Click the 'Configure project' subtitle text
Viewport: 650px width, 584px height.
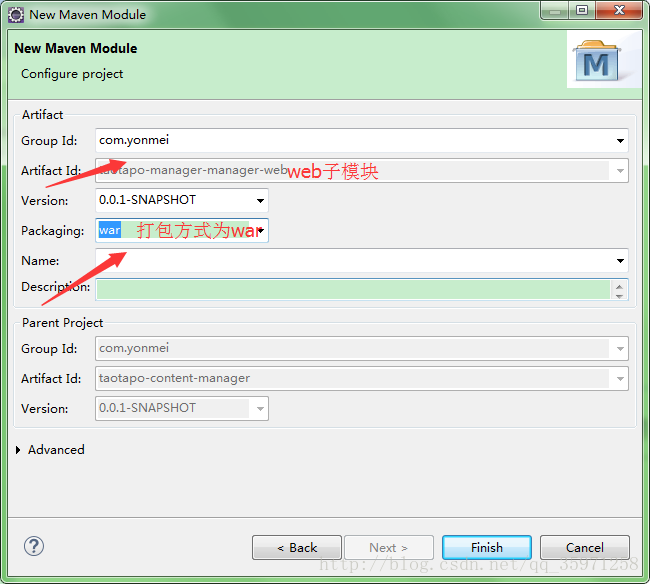(72, 74)
